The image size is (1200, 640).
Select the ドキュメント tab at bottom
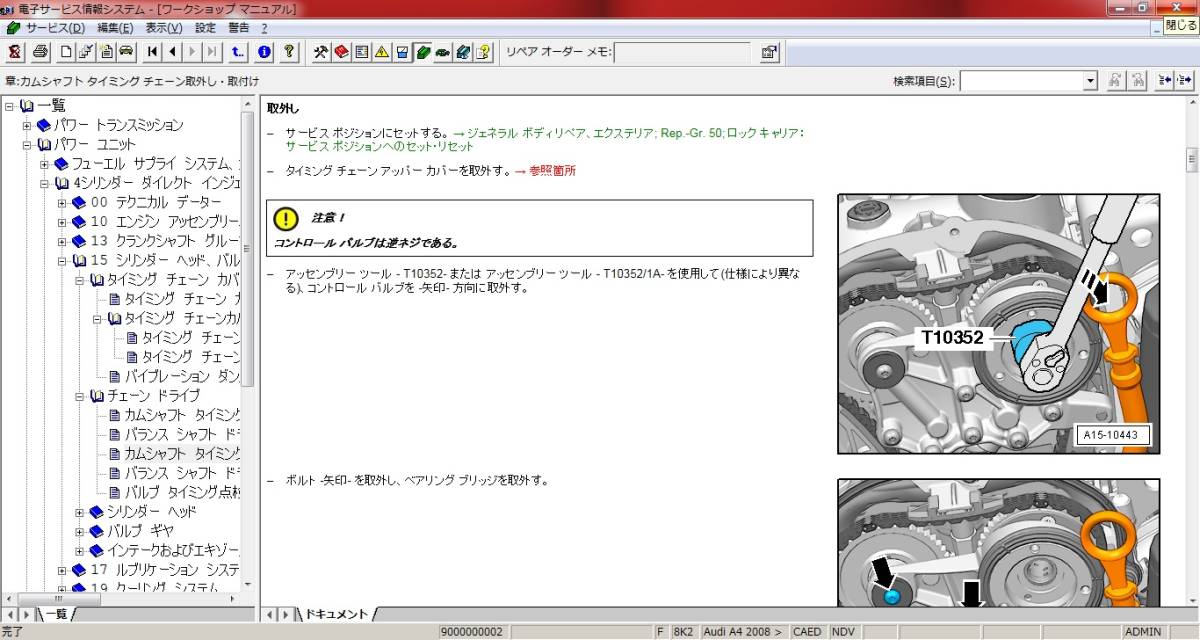[x=336, y=614]
